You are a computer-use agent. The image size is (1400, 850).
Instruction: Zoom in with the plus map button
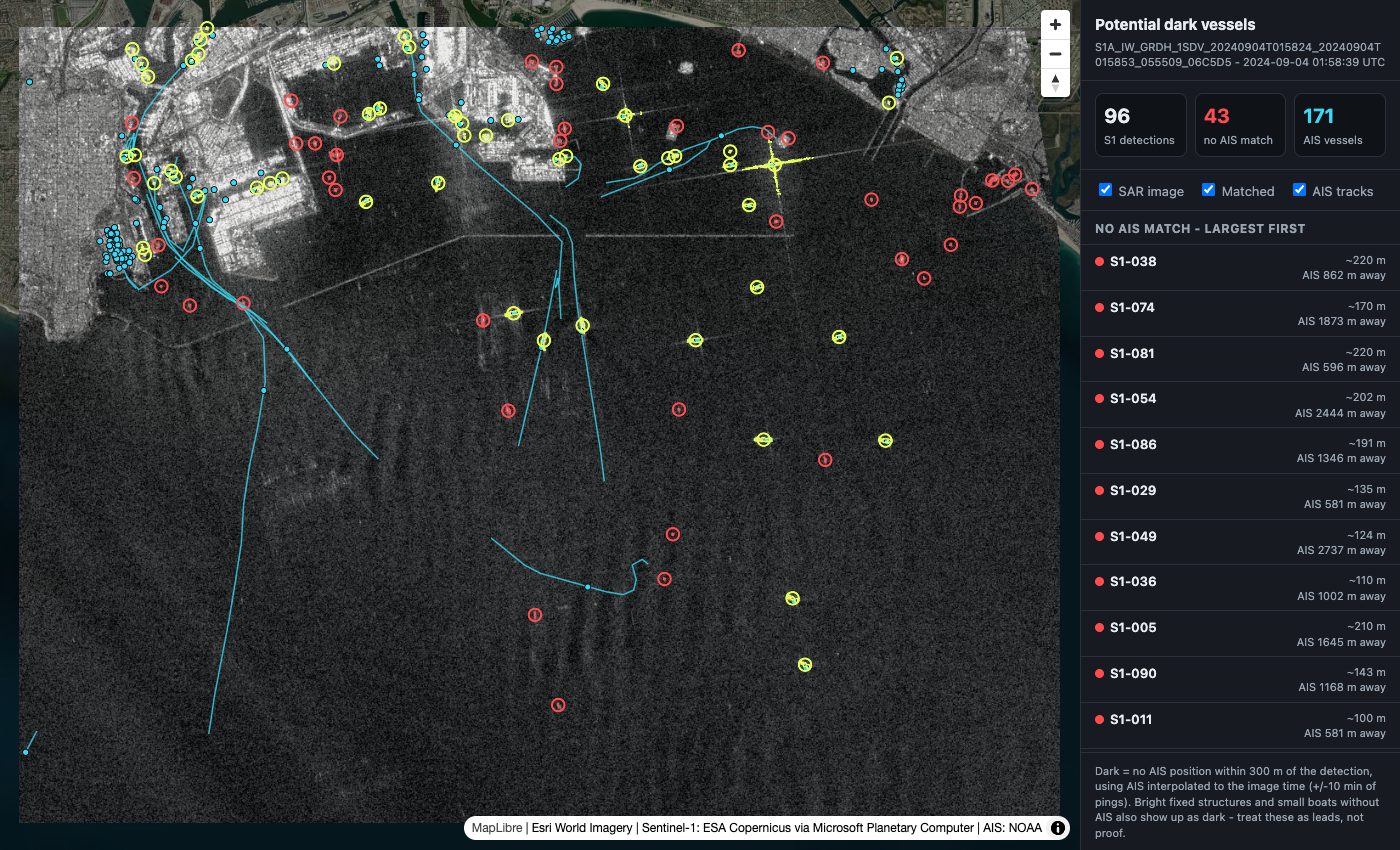point(1055,25)
